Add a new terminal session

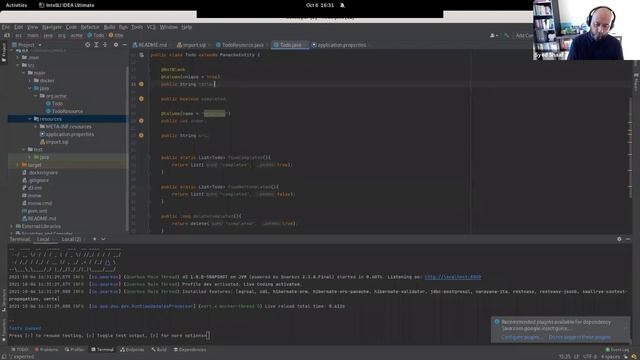(x=94, y=239)
